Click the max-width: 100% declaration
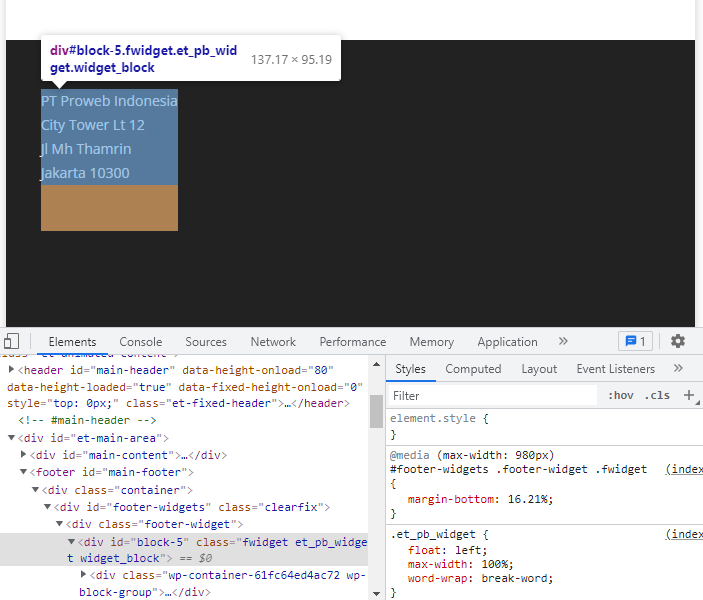 460,564
